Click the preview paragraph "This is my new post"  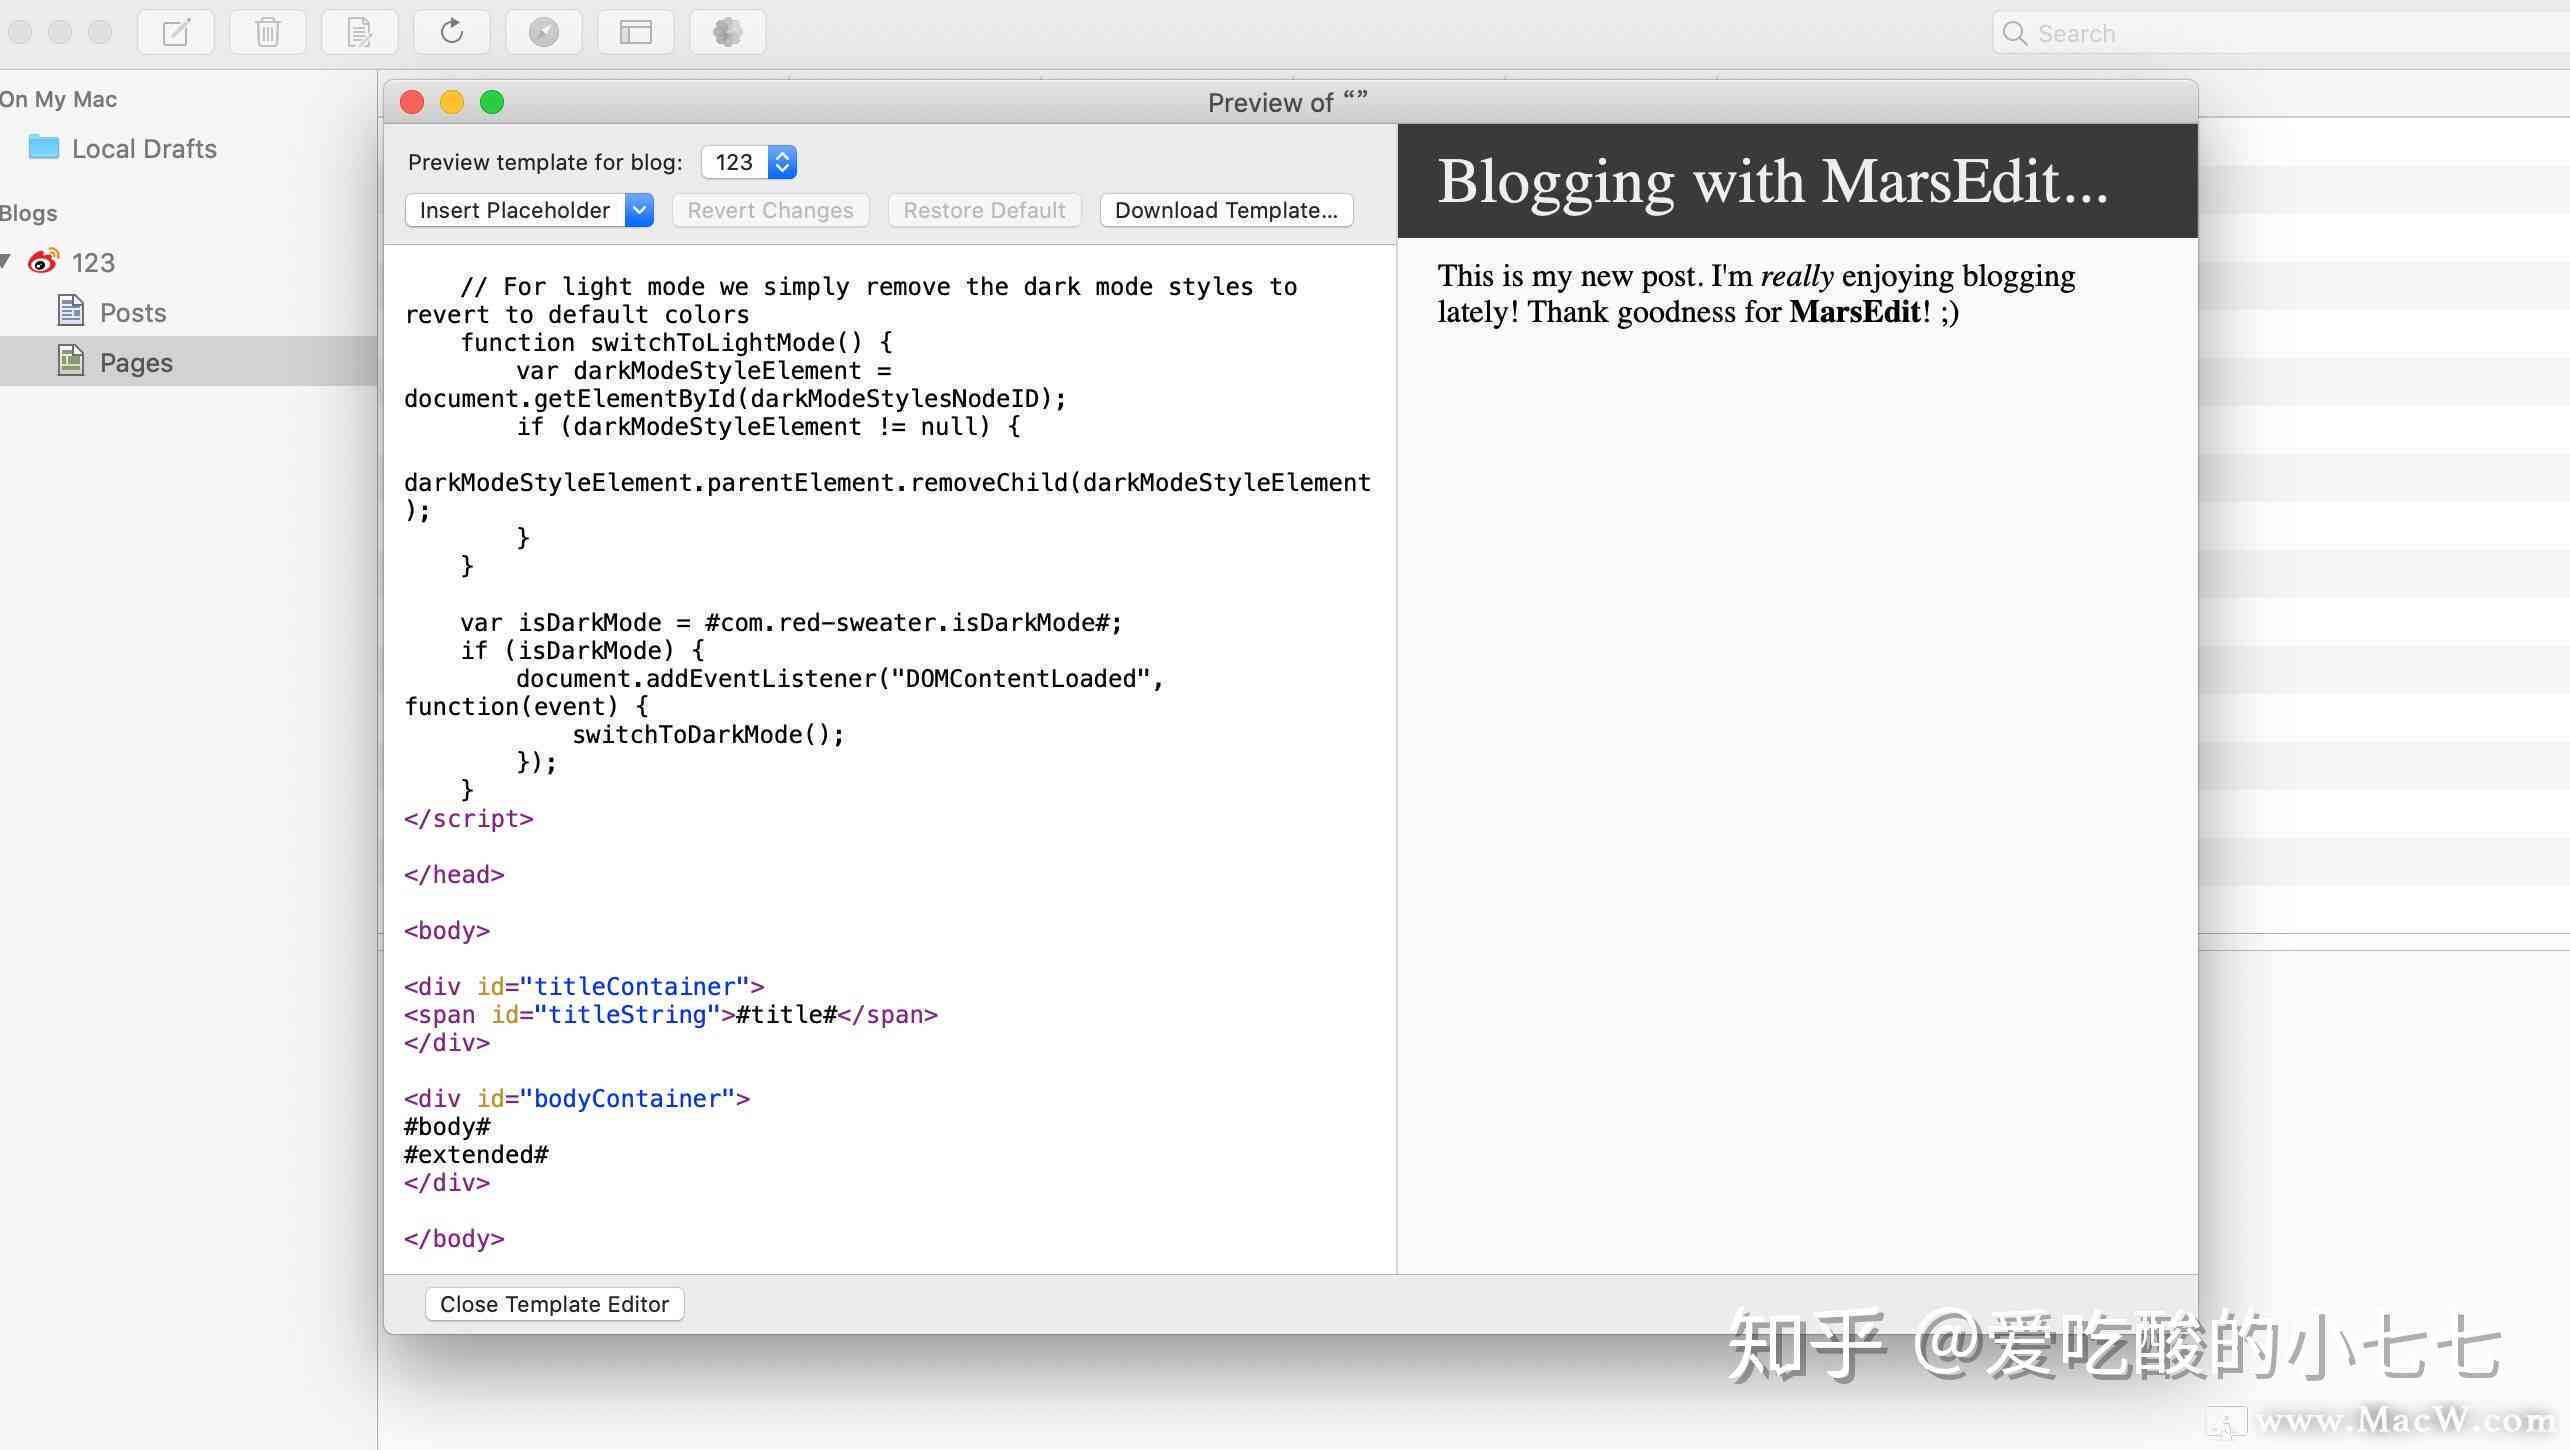(x=1756, y=294)
